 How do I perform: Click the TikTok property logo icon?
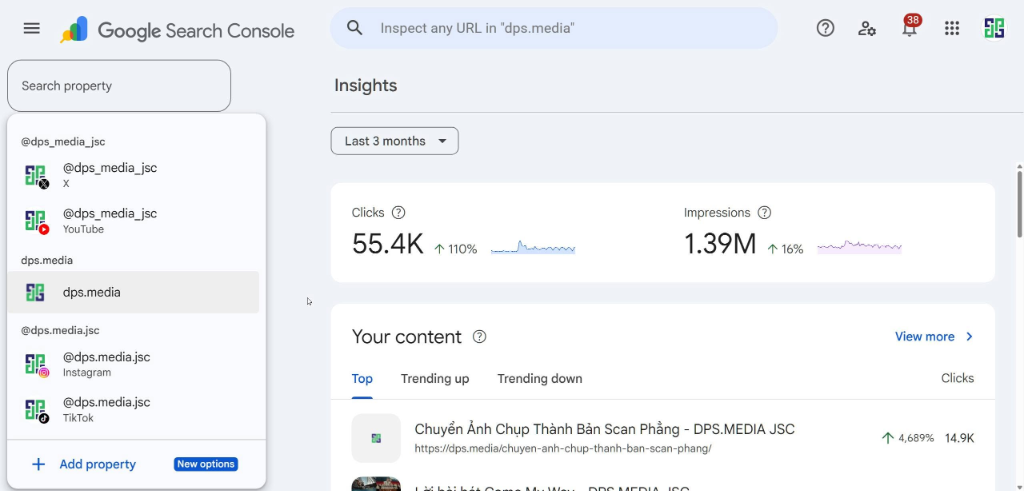(x=36, y=411)
